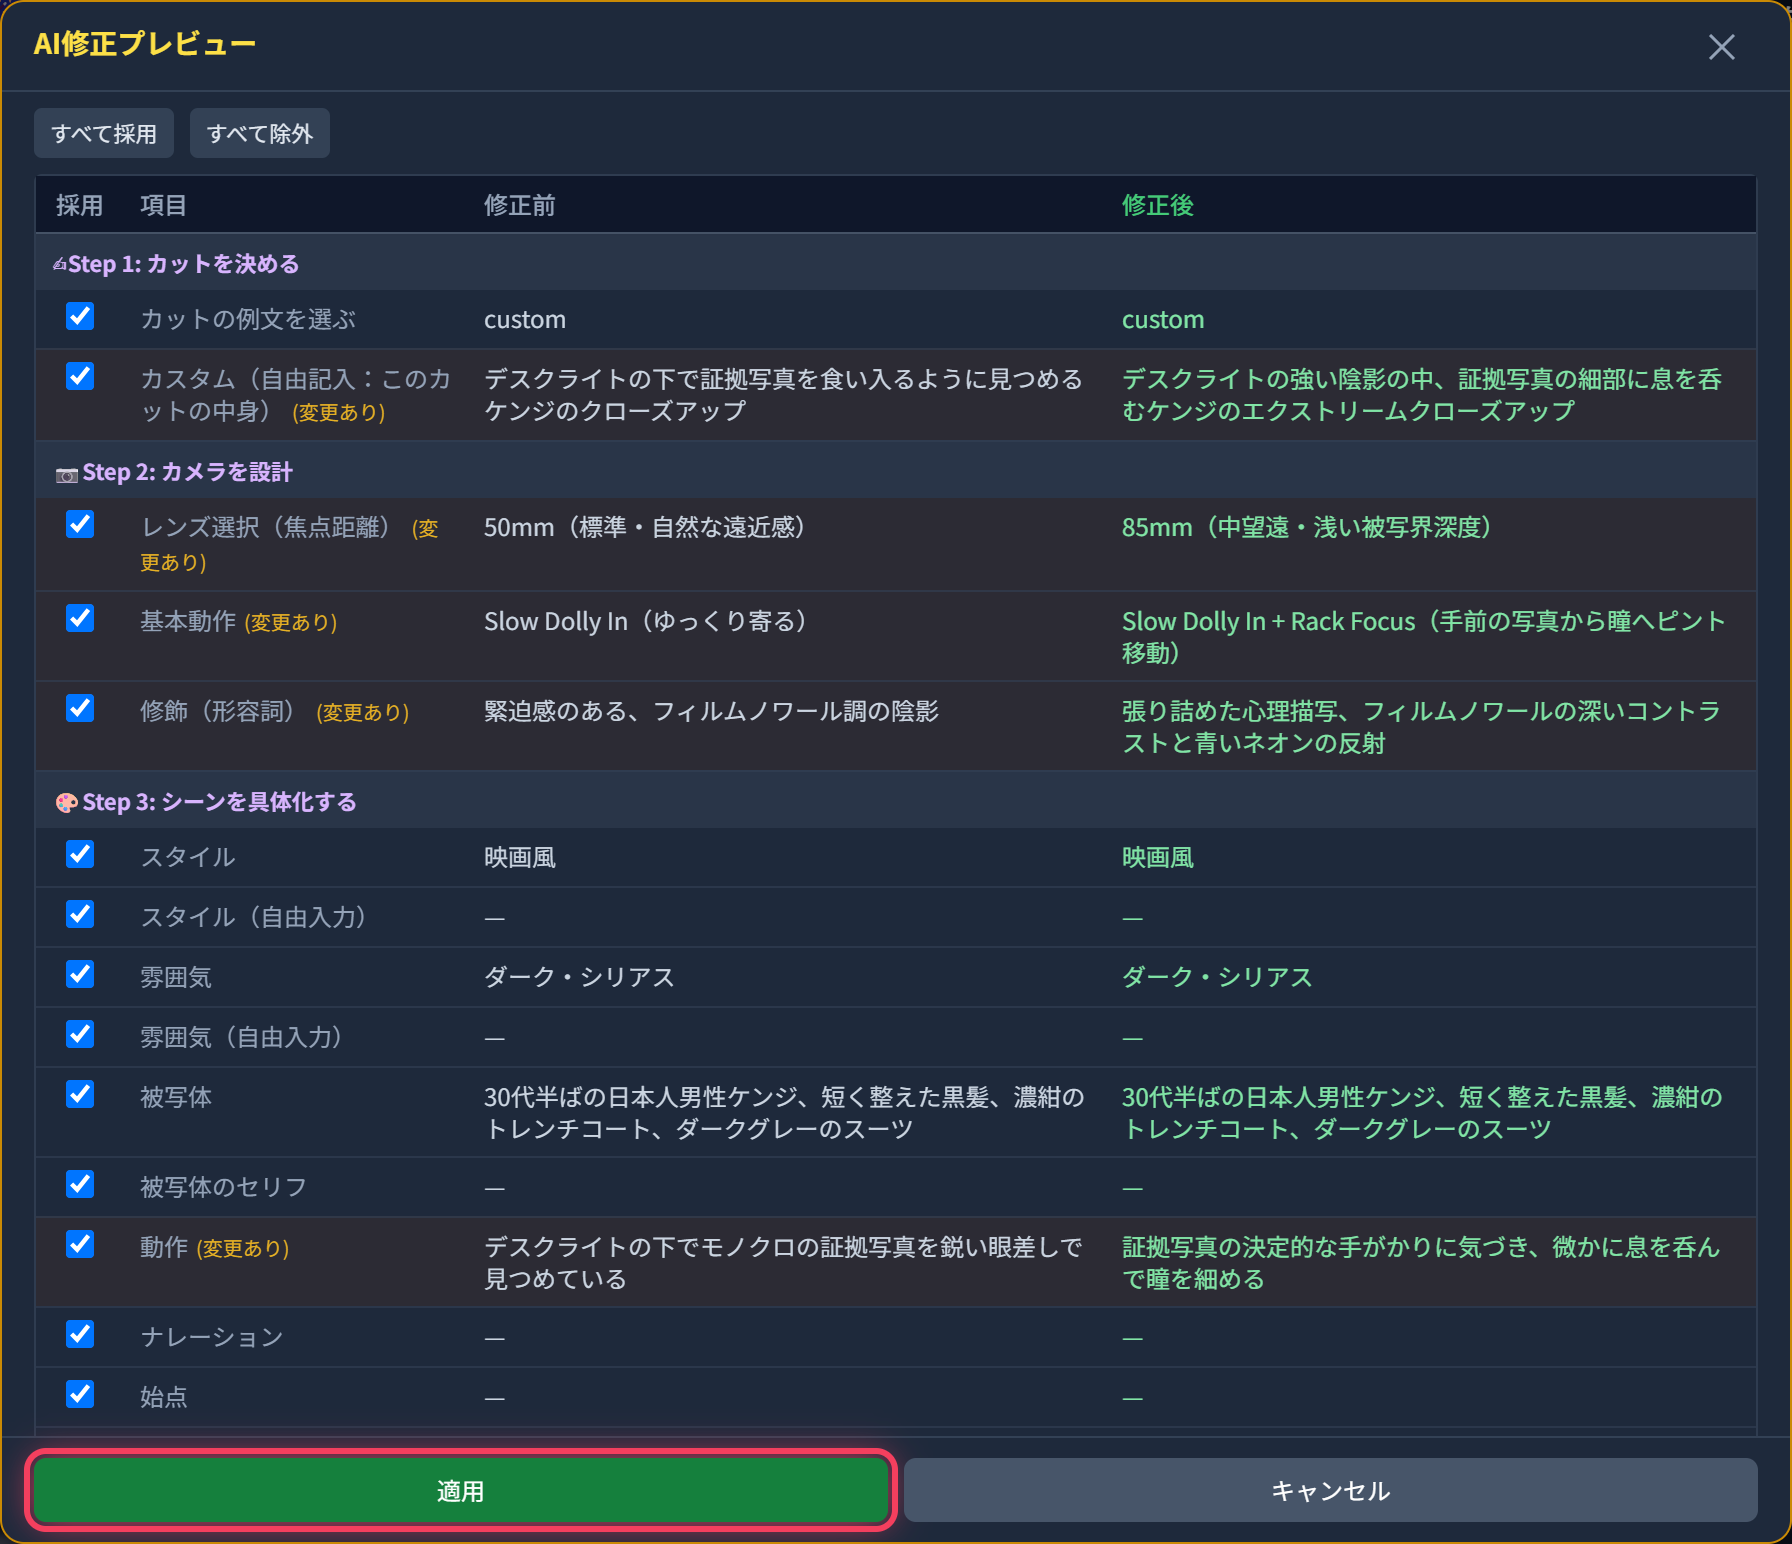Toggle the 雰囲気（自由入力） checkbox
1792x1544 pixels.
[x=80, y=1035]
